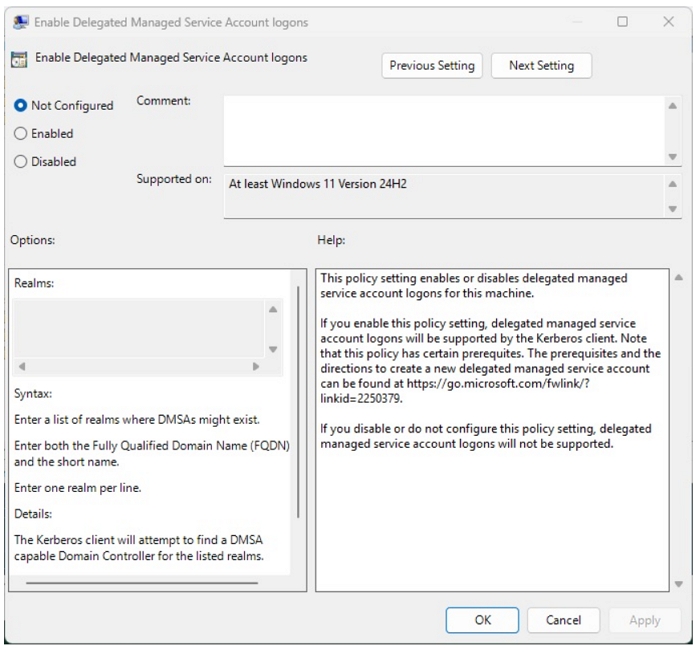Click the Options pane horizontal scrollbar
Viewport: 700px width, 654px height.
coord(142,583)
